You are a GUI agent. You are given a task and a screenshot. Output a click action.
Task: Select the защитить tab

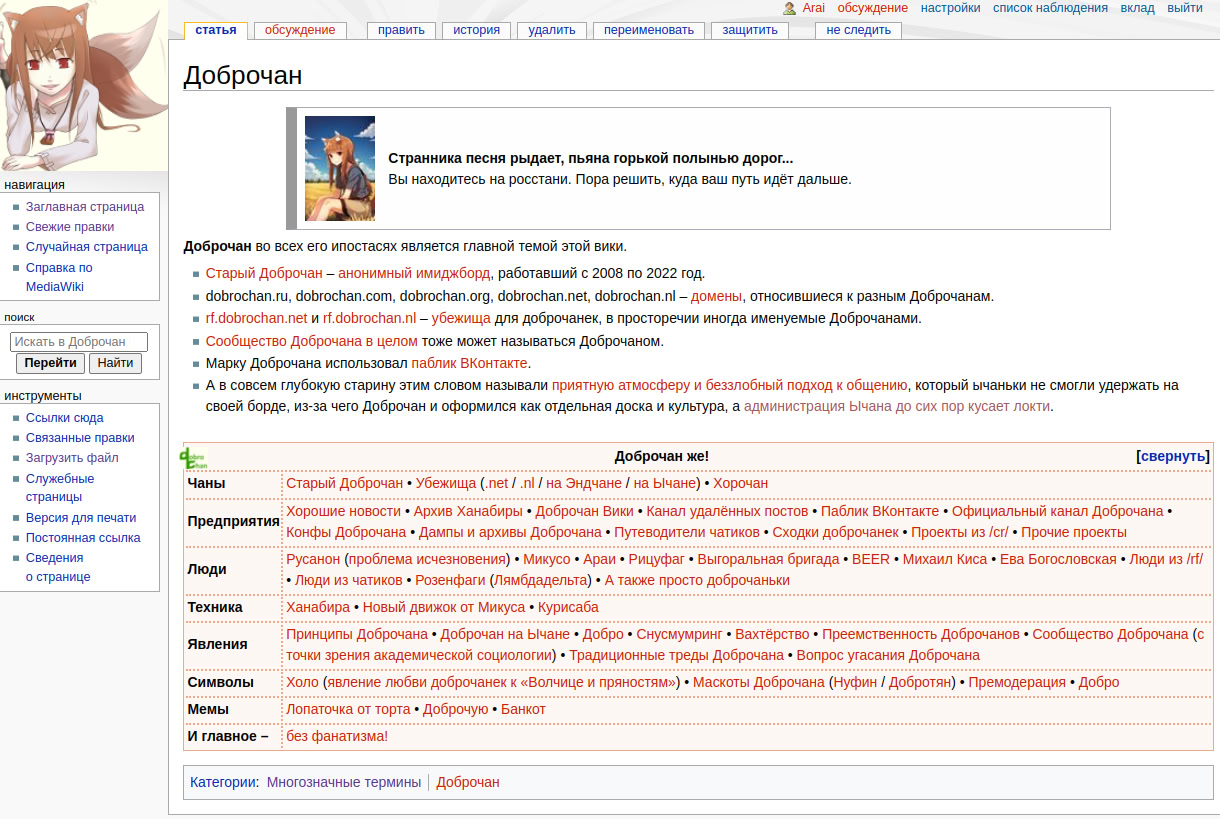pos(750,30)
